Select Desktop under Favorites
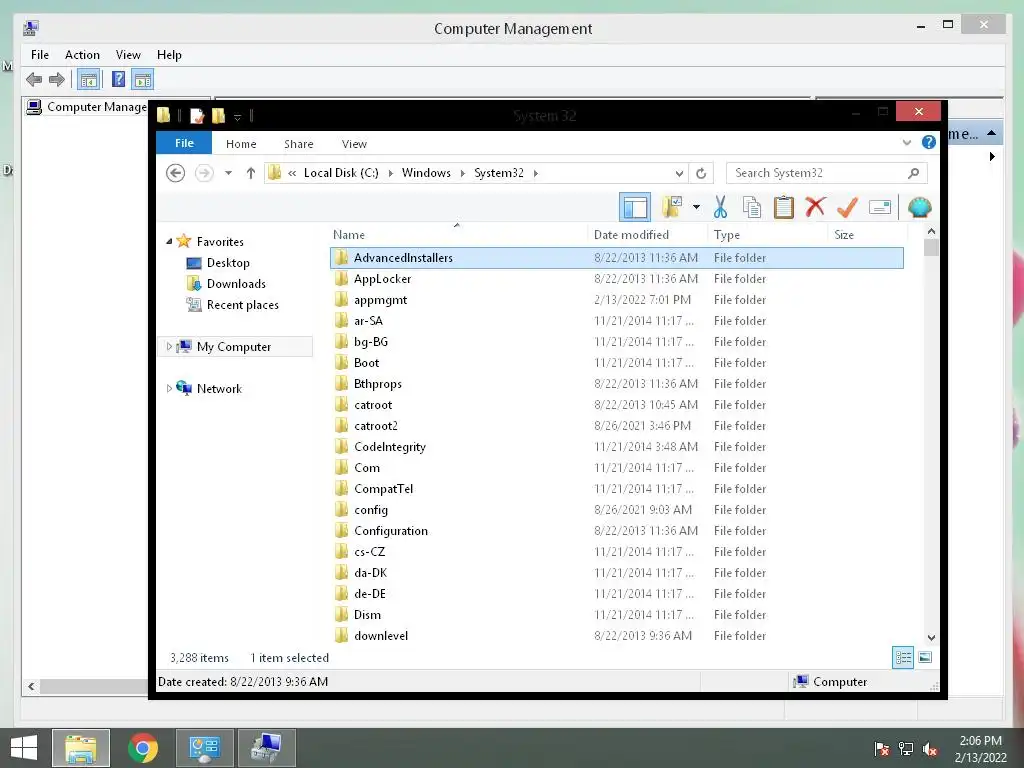 (228, 263)
